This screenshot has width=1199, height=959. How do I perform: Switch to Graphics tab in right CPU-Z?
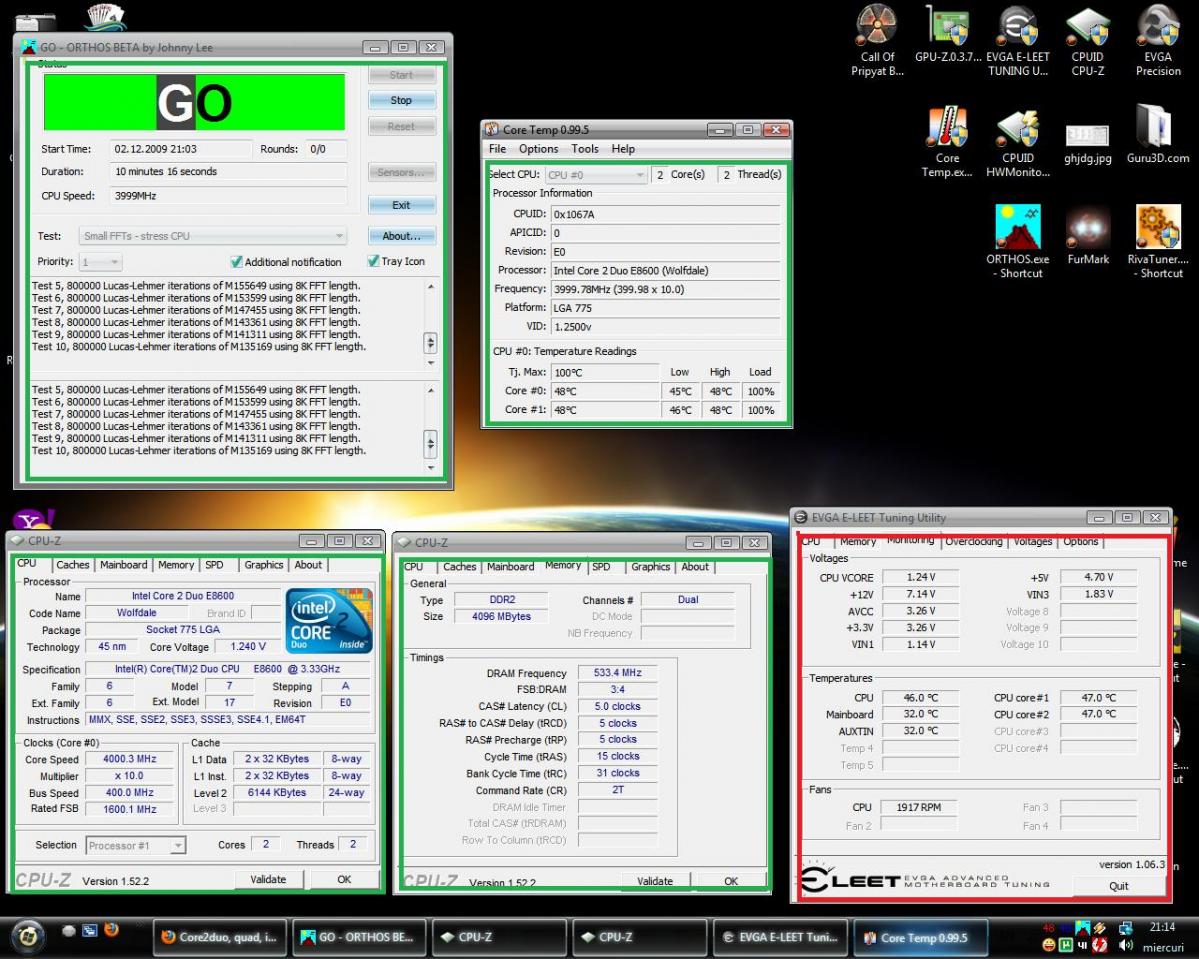651,567
